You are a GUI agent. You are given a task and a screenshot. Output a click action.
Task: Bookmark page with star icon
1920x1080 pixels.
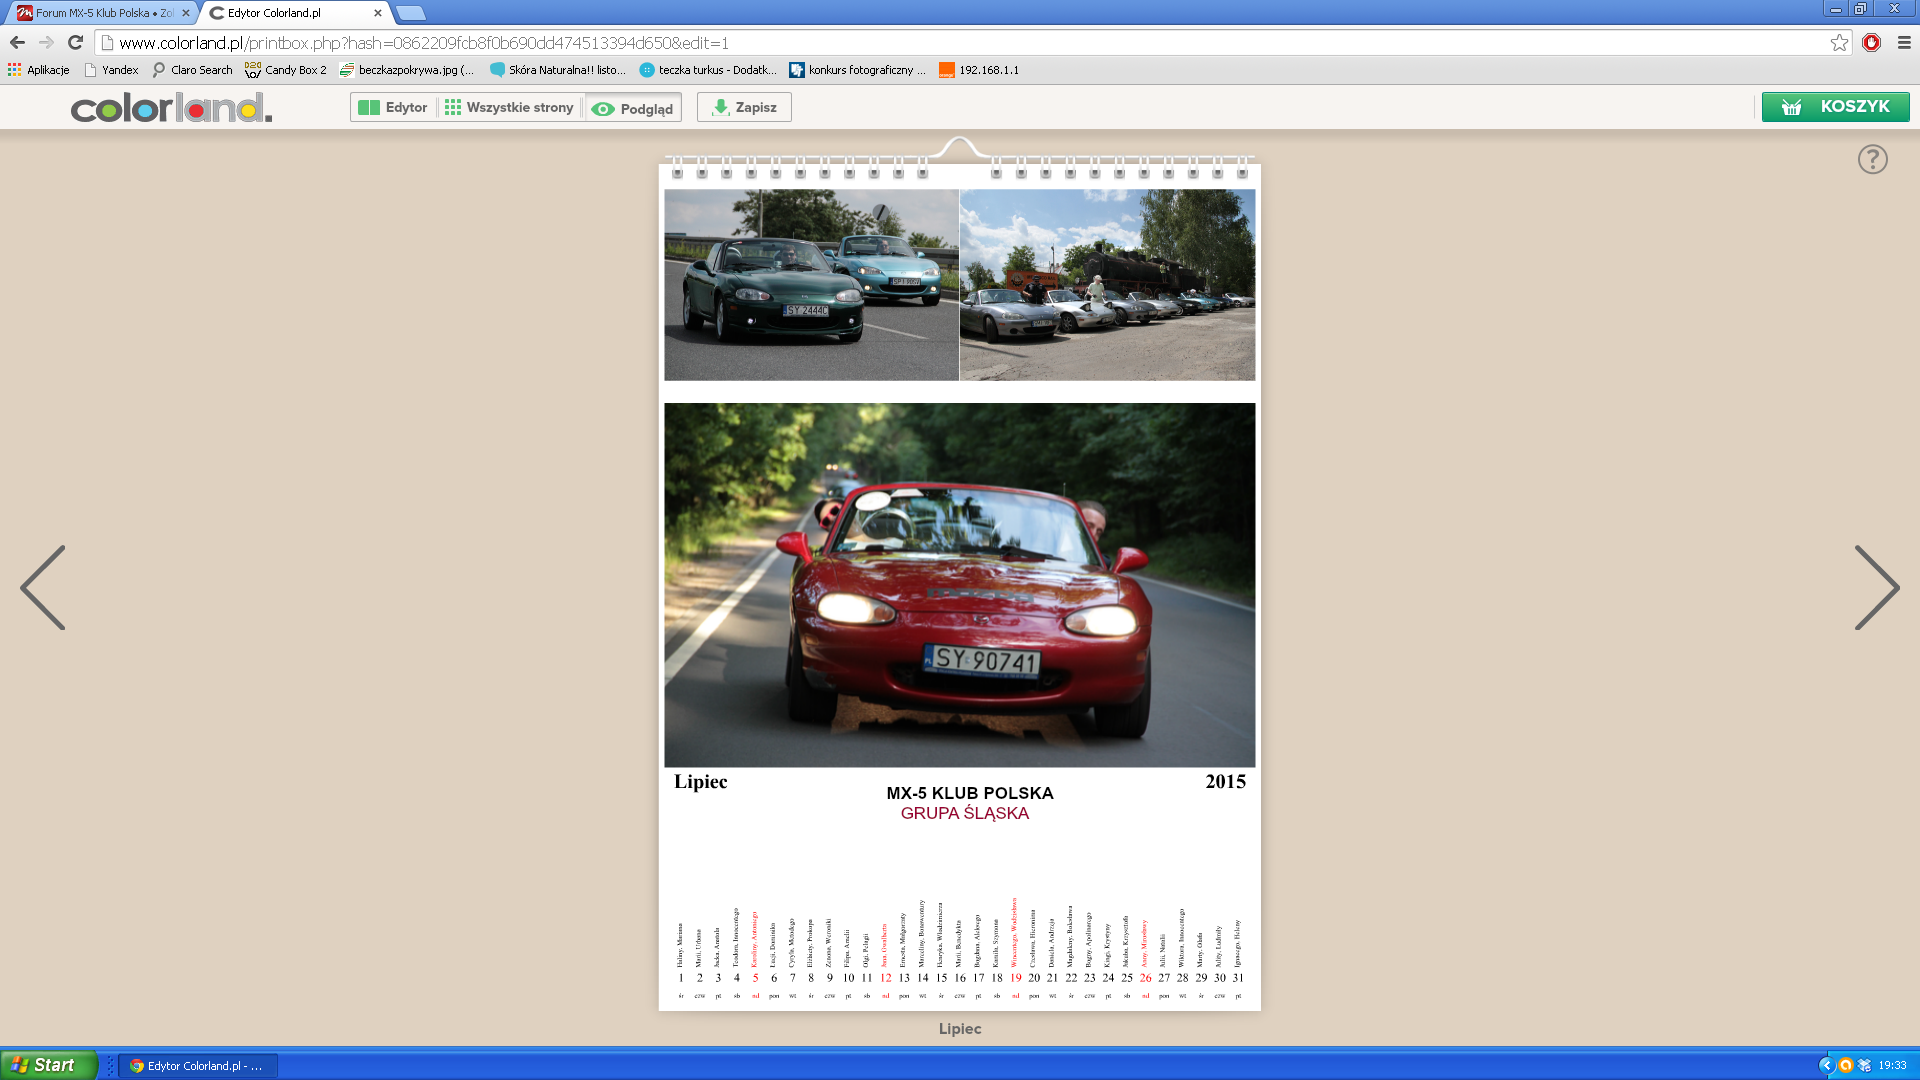point(1839,43)
